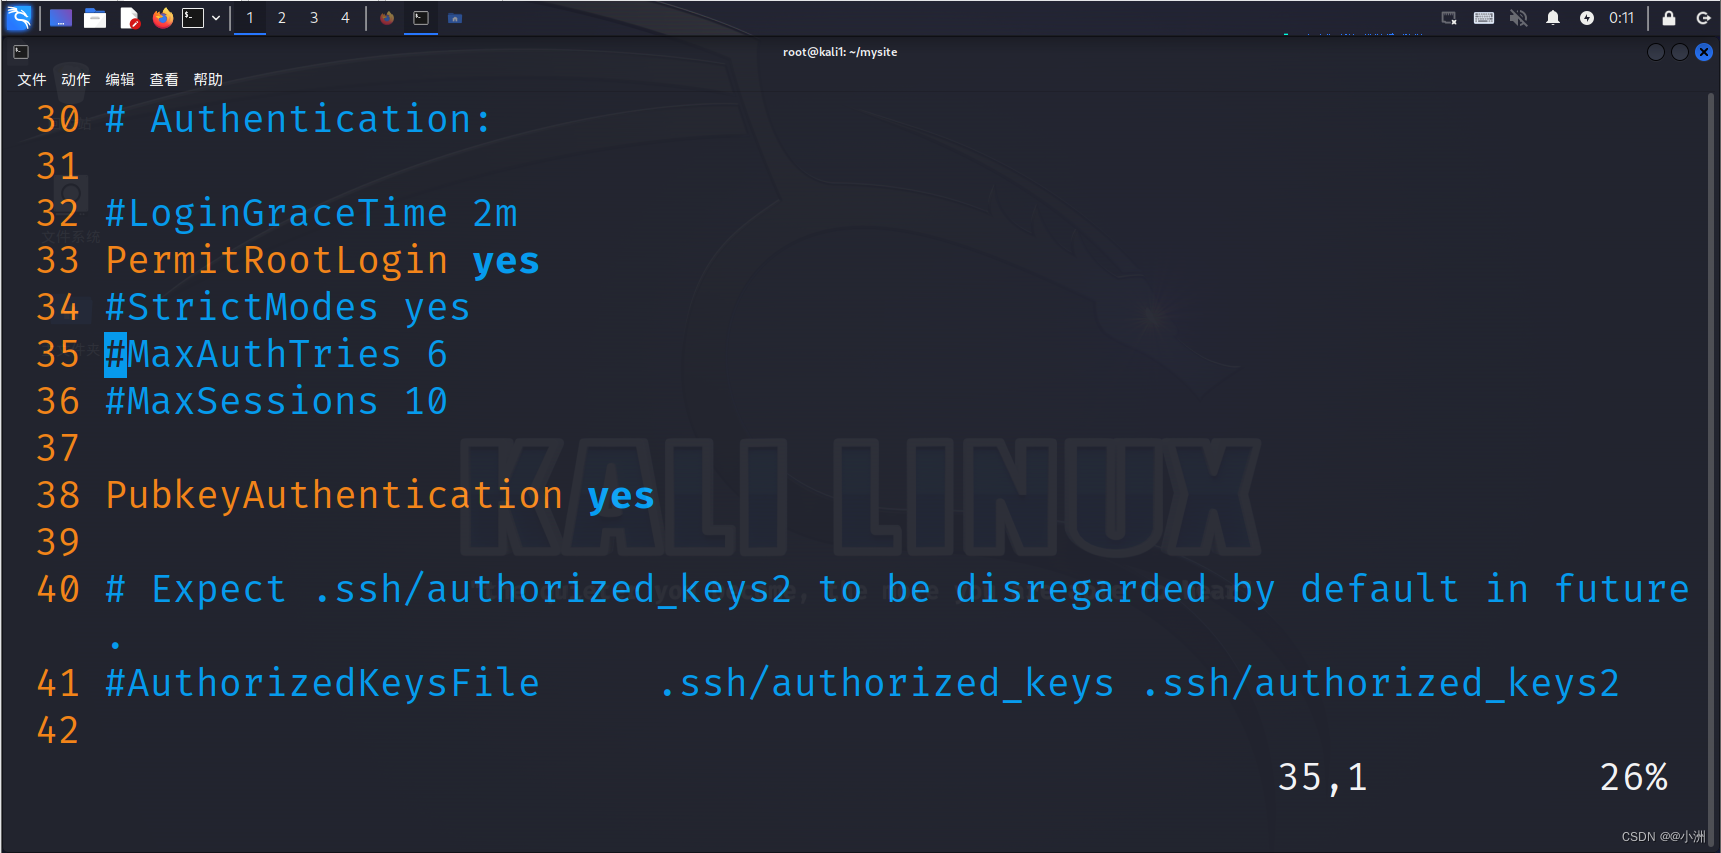Viewport: 1721px width, 853px height.
Task: Open the terminal emulator launcher
Action: (194, 17)
